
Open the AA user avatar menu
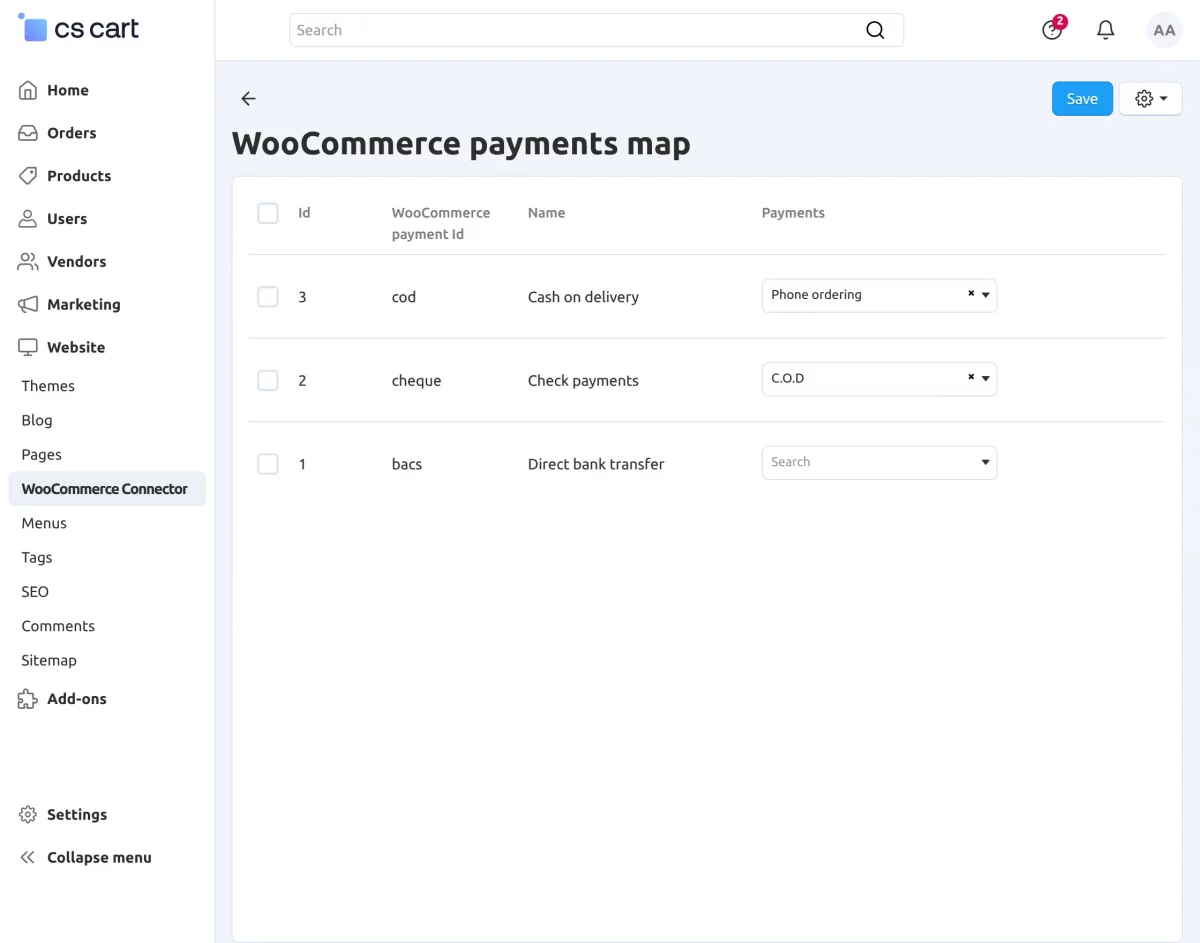pyautogui.click(x=1164, y=30)
